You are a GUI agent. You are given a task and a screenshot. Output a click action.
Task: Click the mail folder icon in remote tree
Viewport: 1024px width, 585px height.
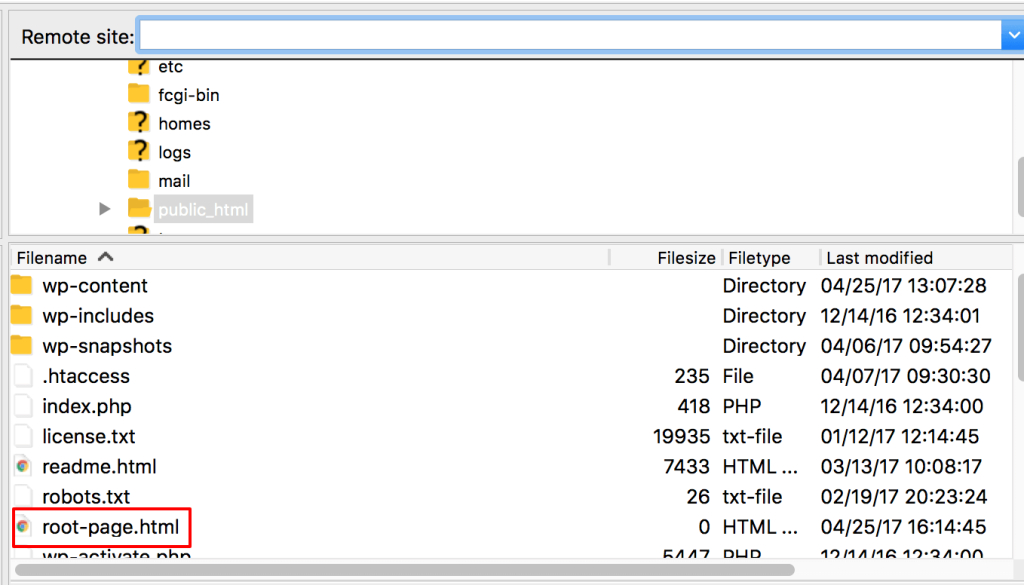pyautogui.click(x=139, y=180)
